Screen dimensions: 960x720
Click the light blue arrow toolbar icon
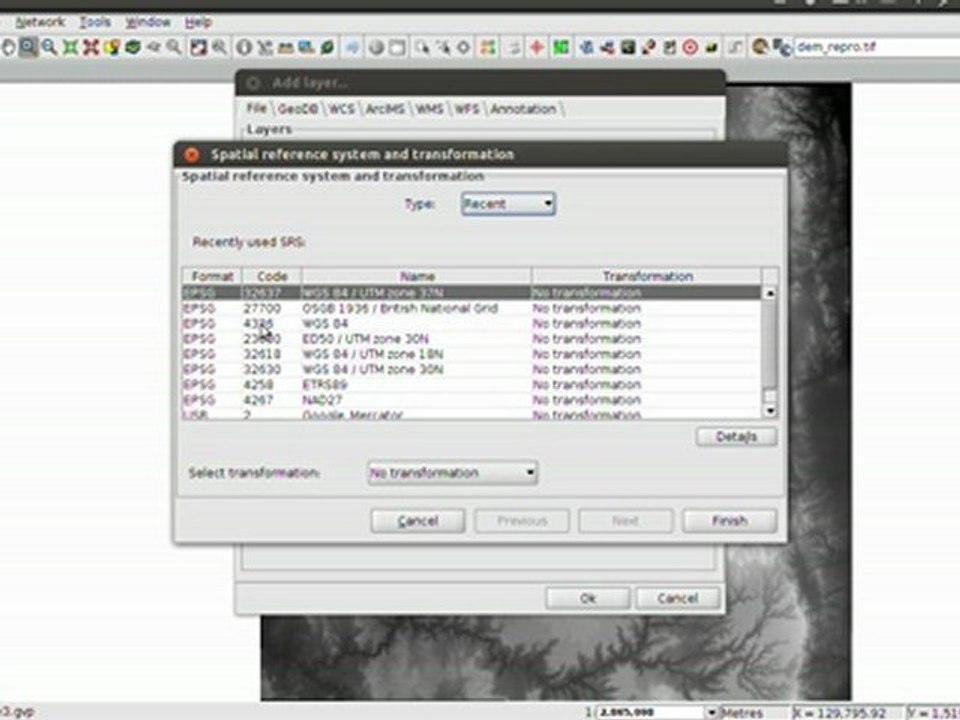coord(352,47)
